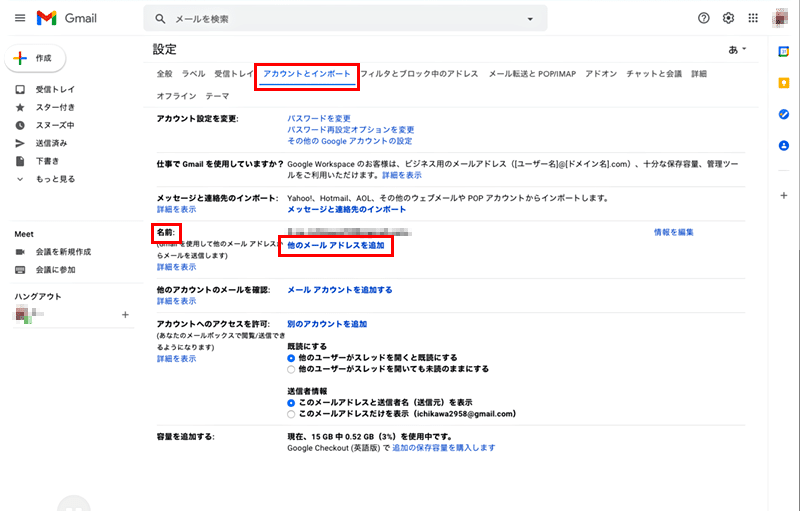The width and height of the screenshot is (800, 511).
Task: Open 下書き in the sidebar
Action: pyautogui.click(x=47, y=161)
